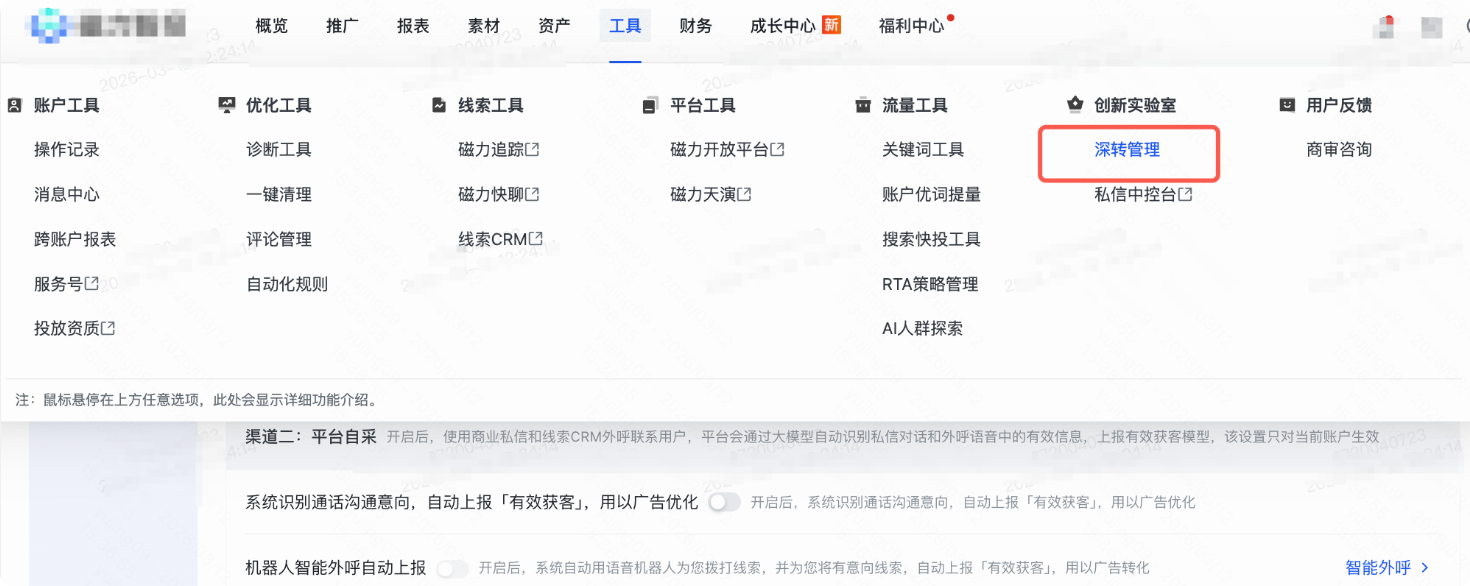Switch to the 推广 tab

point(343,26)
